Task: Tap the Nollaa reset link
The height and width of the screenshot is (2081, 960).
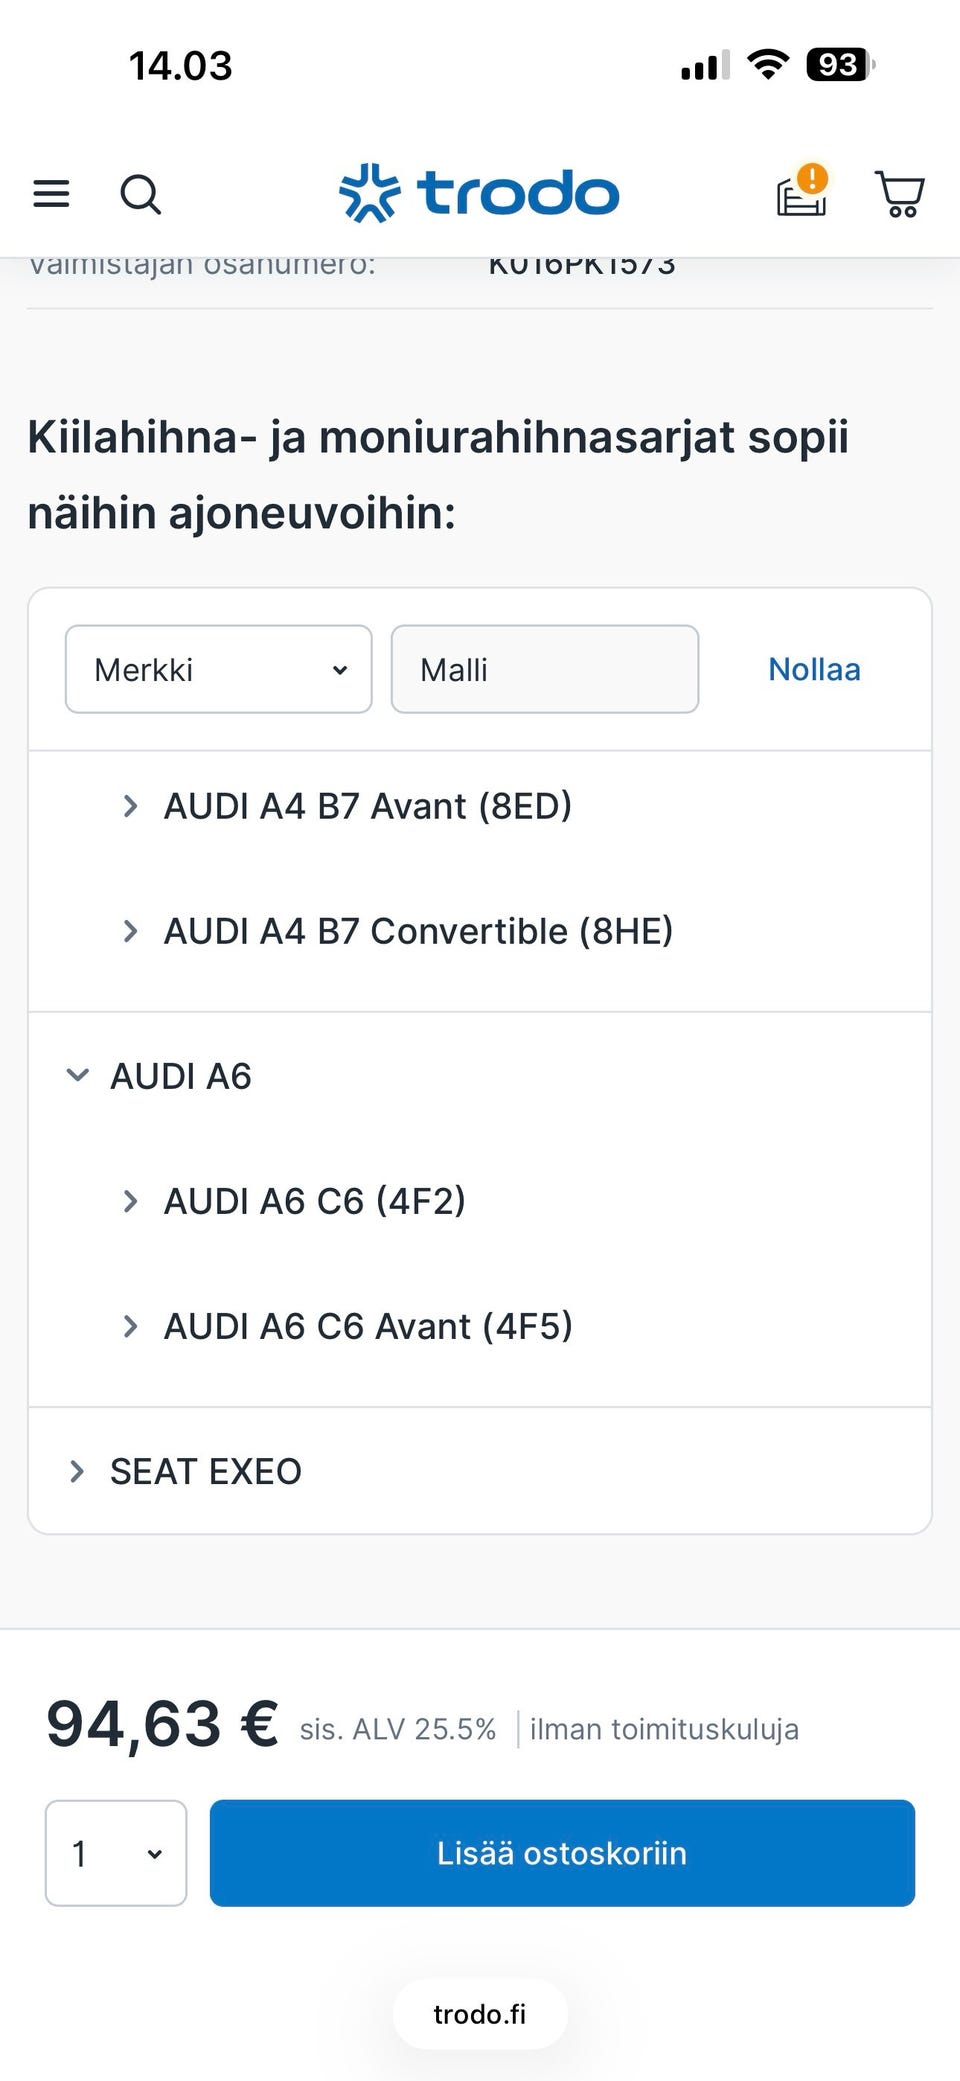Action: click(x=814, y=669)
